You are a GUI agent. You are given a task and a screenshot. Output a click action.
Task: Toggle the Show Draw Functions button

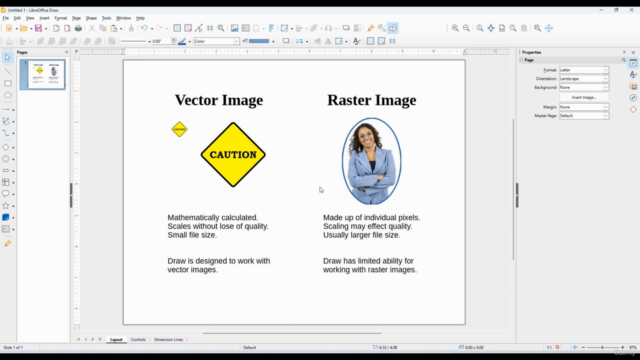pyautogui.click(x=393, y=28)
